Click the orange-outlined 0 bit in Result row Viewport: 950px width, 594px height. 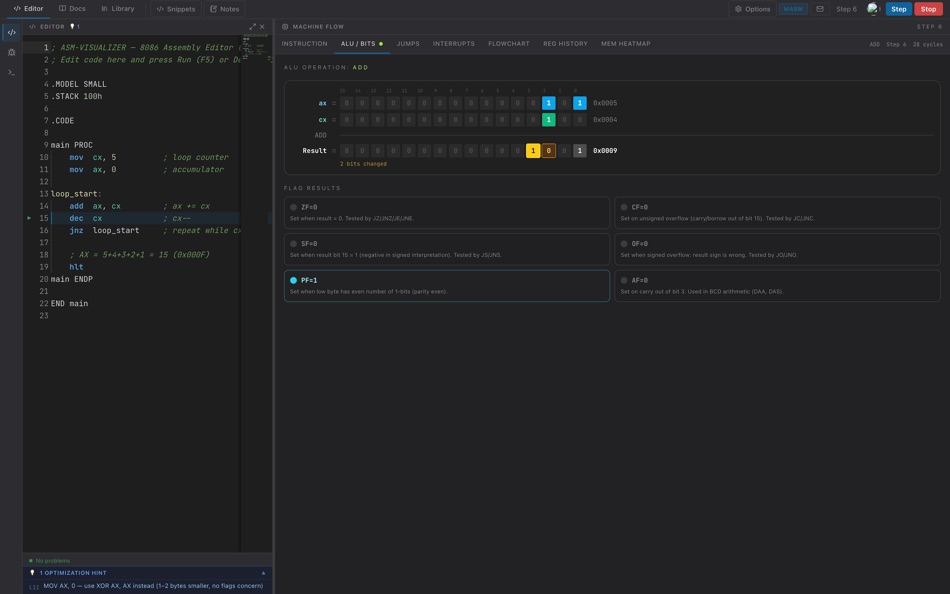tap(548, 150)
